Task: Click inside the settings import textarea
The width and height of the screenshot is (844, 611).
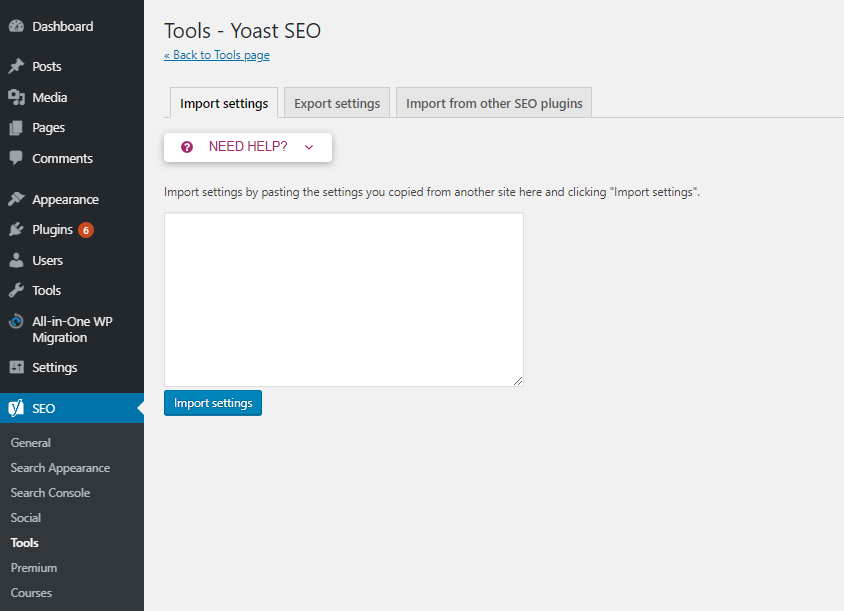Action: pyautogui.click(x=344, y=299)
